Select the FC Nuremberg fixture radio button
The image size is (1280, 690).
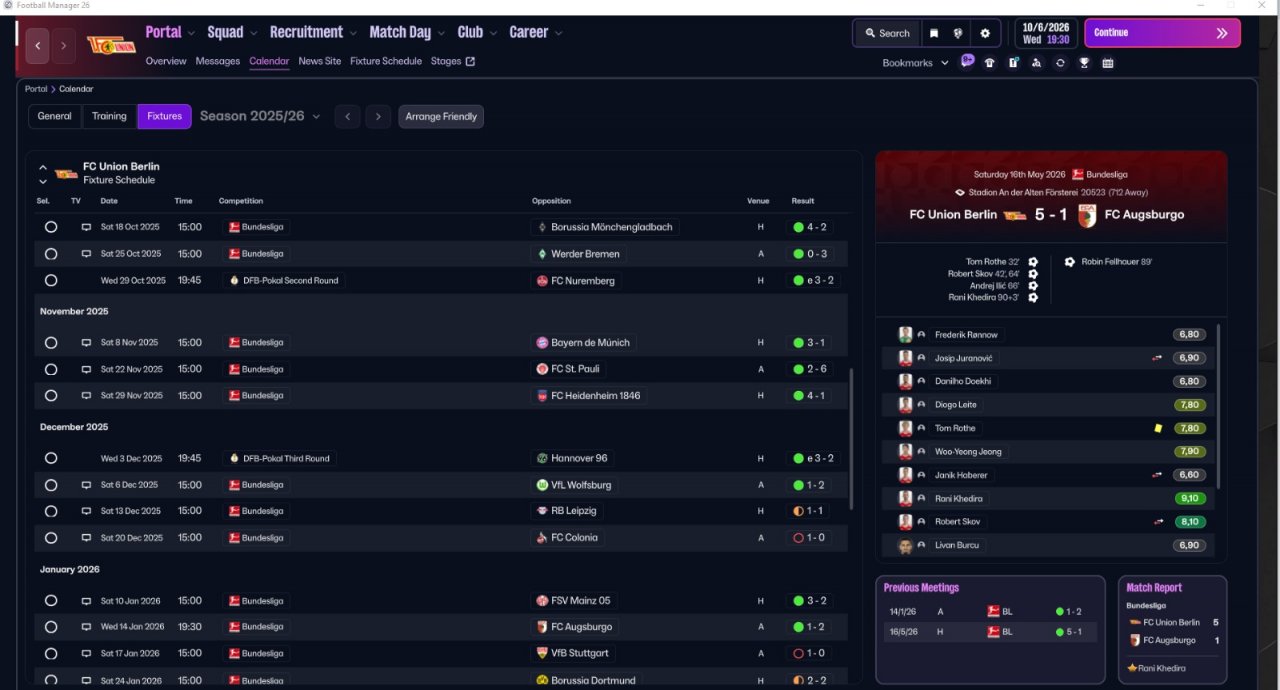(x=51, y=281)
